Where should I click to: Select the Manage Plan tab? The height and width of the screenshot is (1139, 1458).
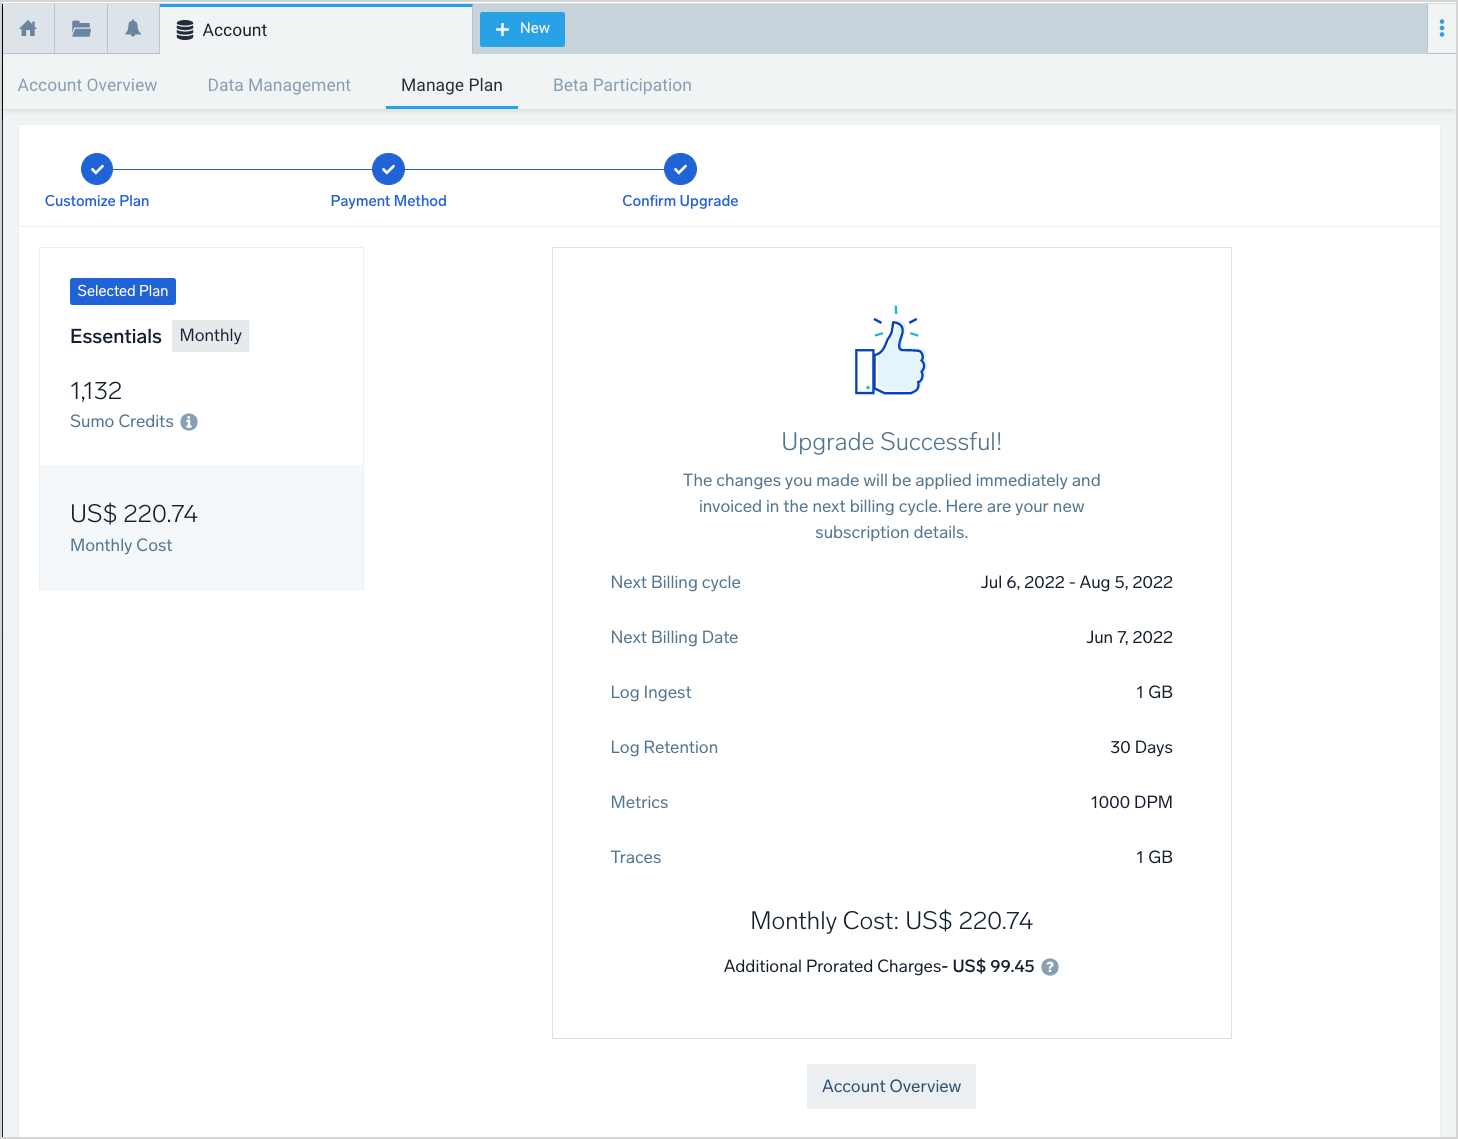pos(452,85)
